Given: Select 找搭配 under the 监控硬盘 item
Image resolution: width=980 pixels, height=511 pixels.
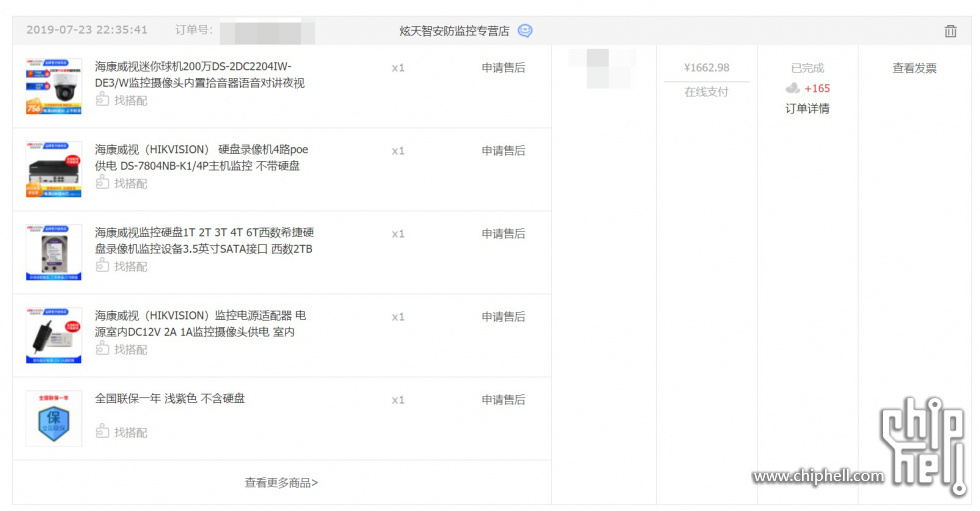Looking at the screenshot, I should pyautogui.click(x=122, y=266).
